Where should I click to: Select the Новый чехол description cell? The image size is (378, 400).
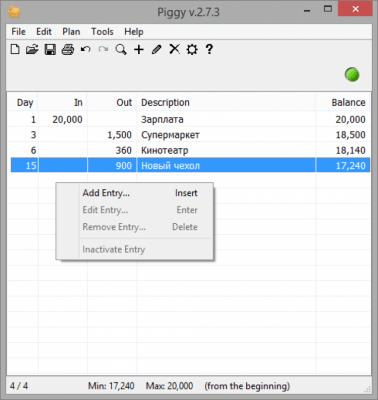tap(226, 166)
